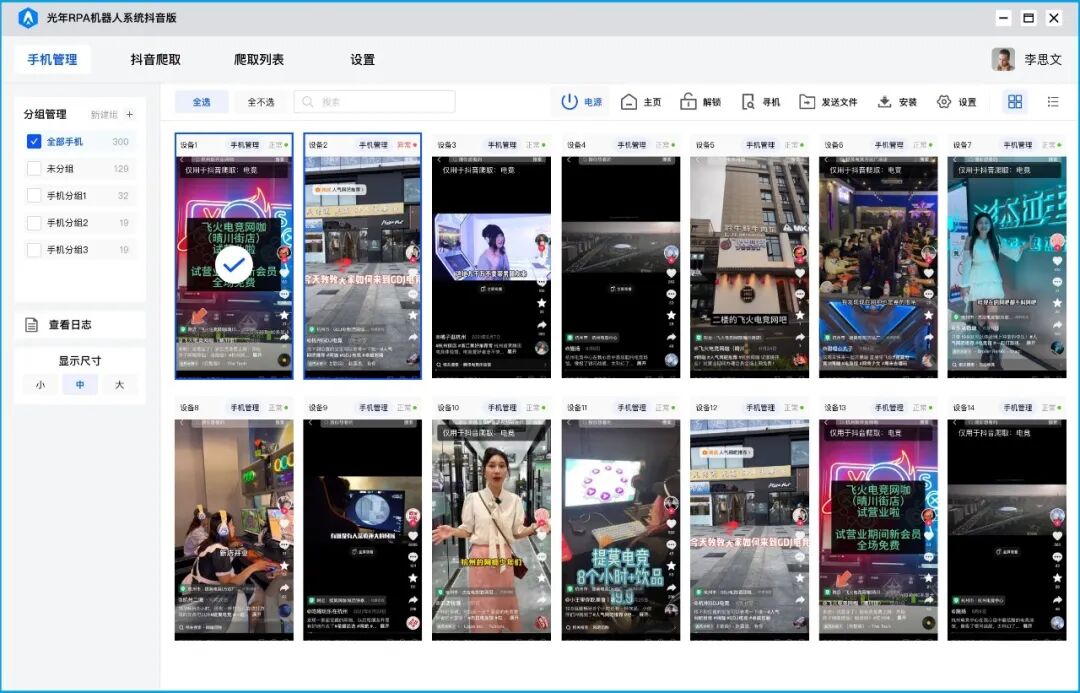Switch to list view layout

1053,102
